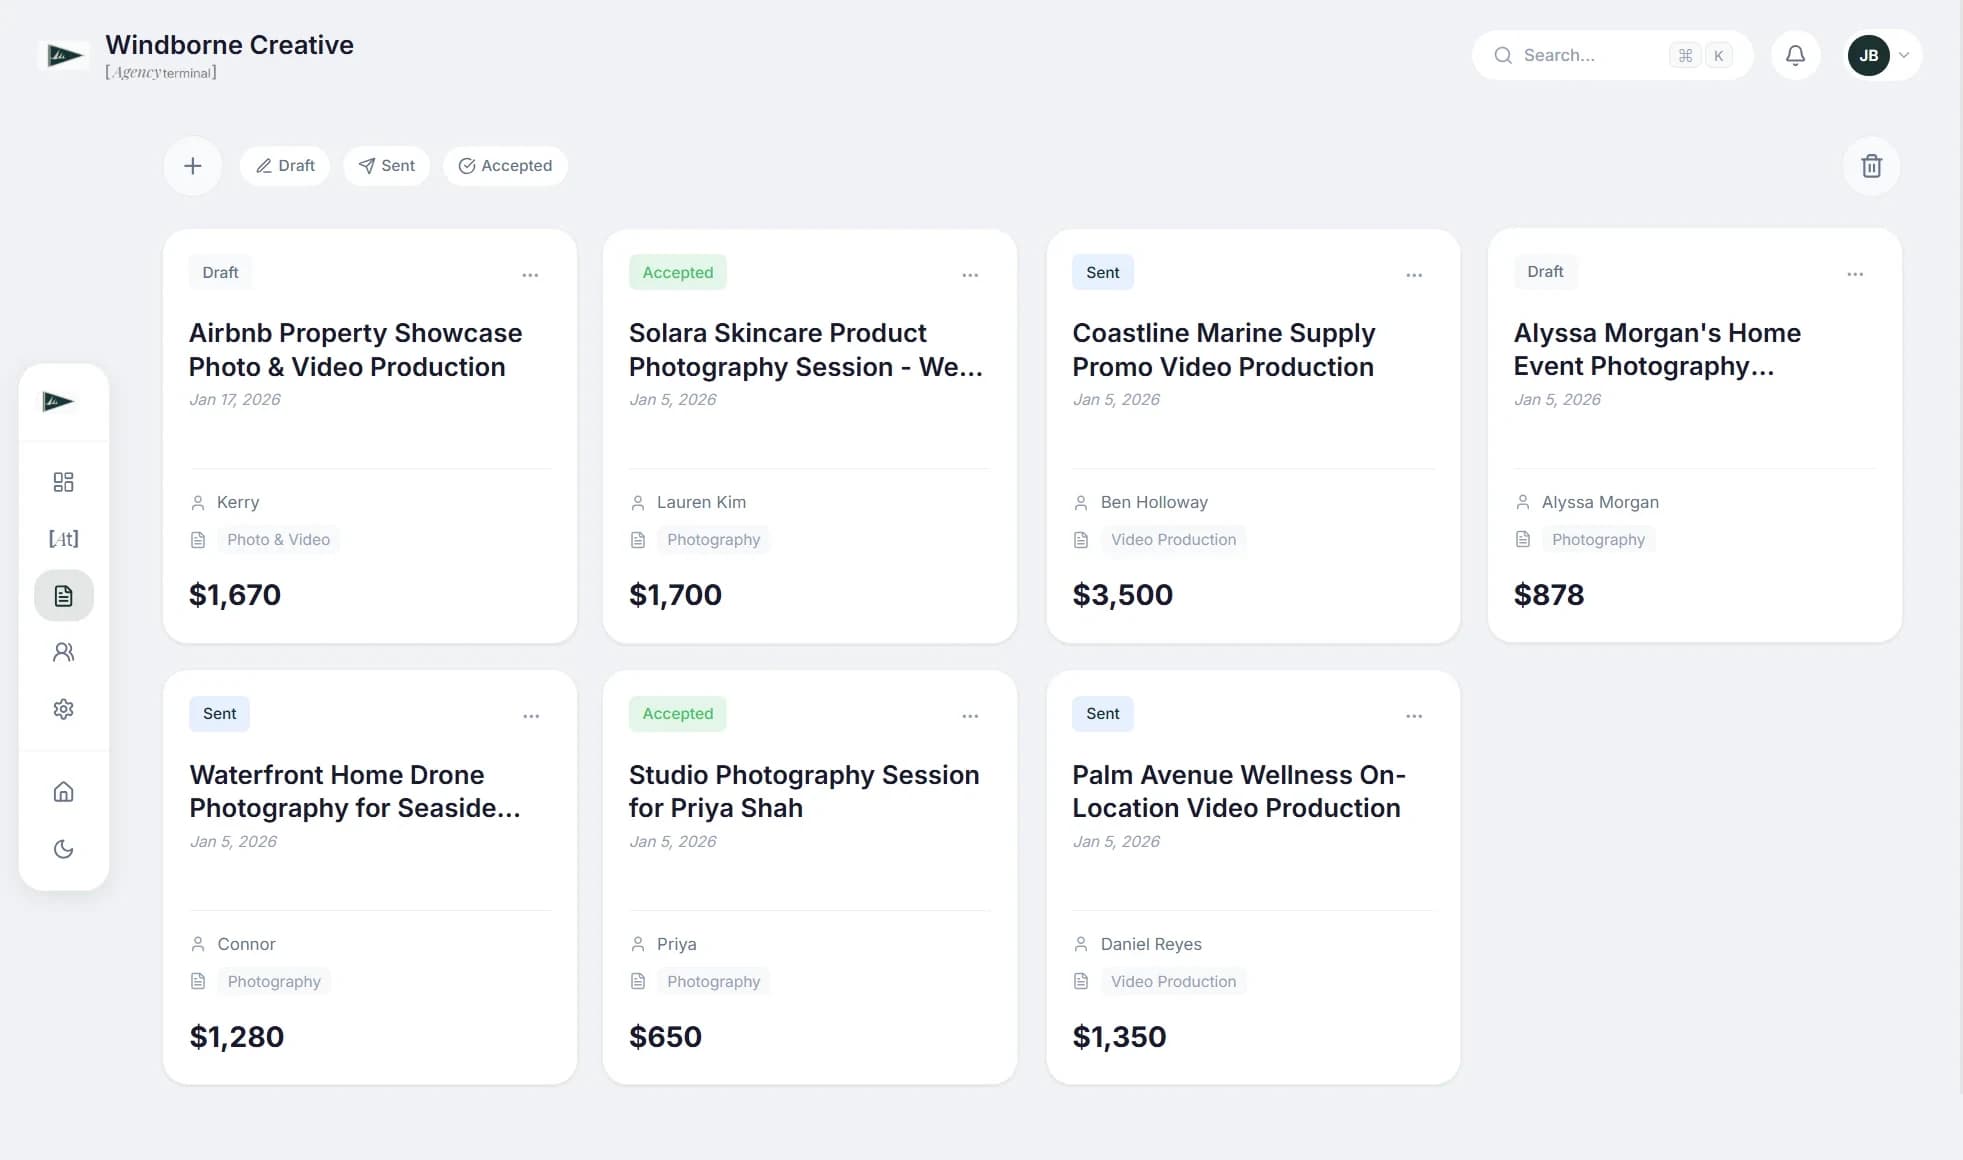This screenshot has width=1963, height=1160.
Task: Open Coastline Marine Supply Promo Video proposal
Action: [x=1224, y=350]
